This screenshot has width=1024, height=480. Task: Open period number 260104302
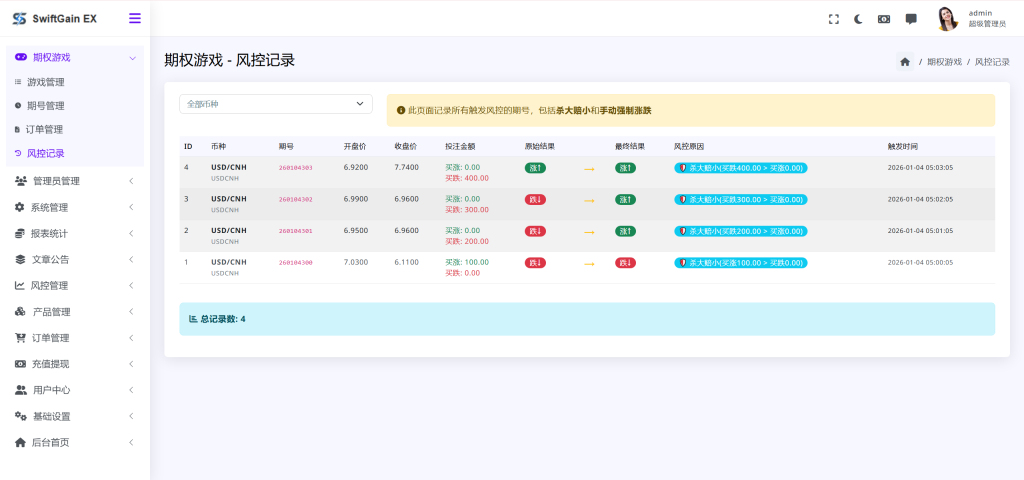(x=295, y=199)
